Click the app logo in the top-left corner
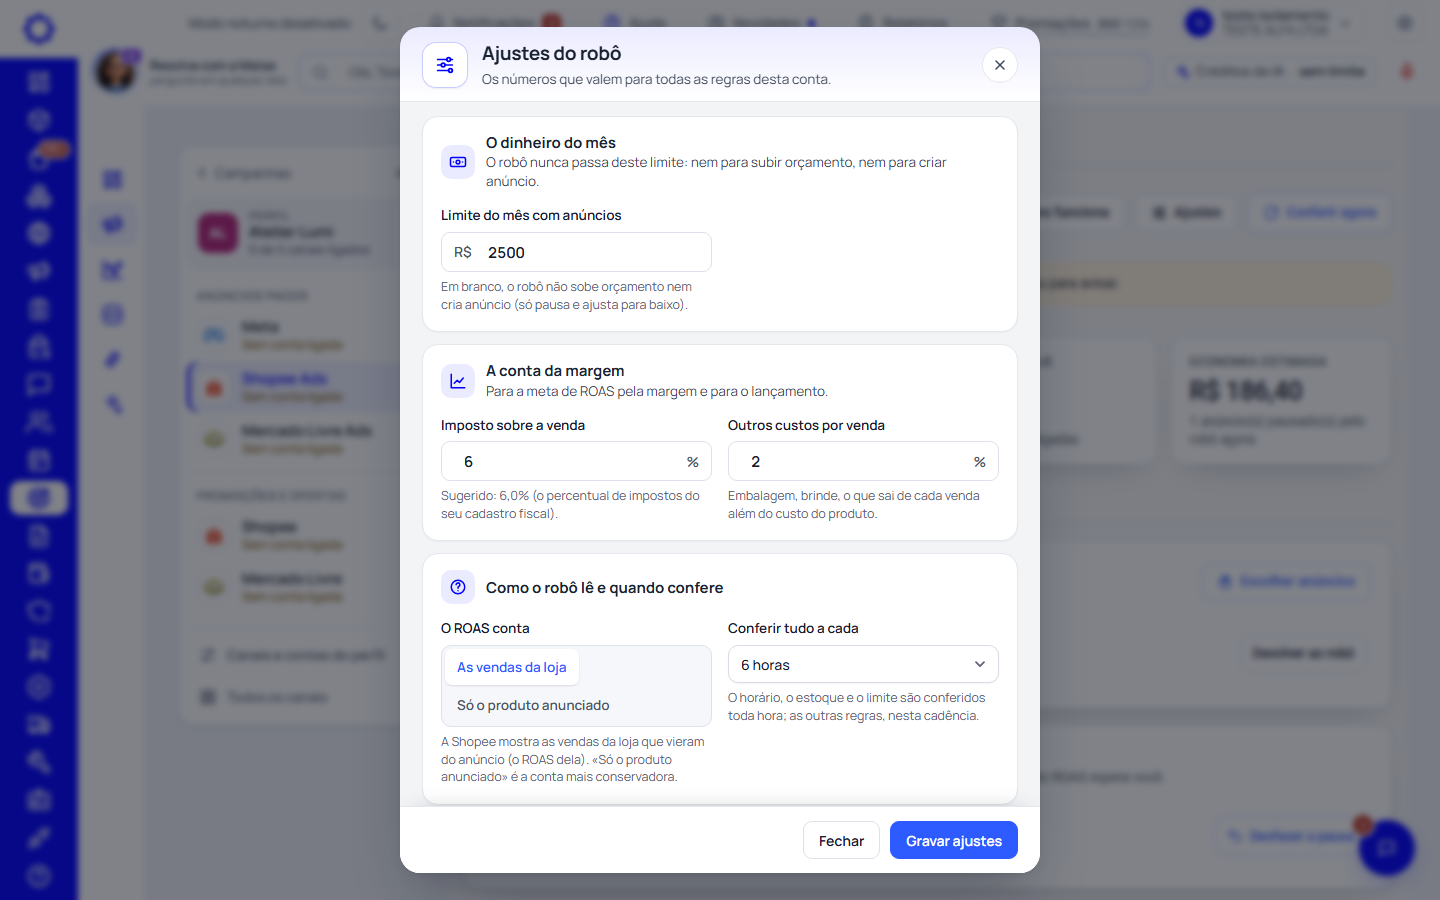 39,28
